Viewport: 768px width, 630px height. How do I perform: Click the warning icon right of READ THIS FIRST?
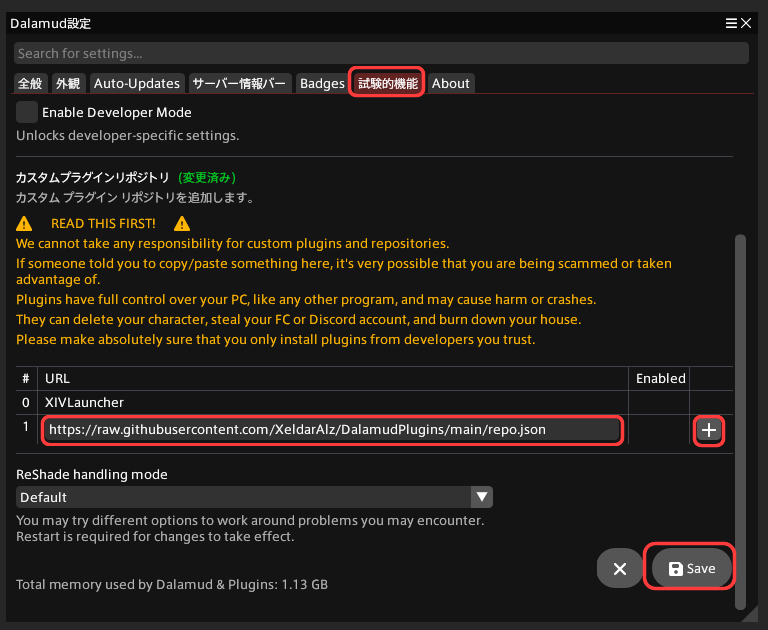click(182, 224)
